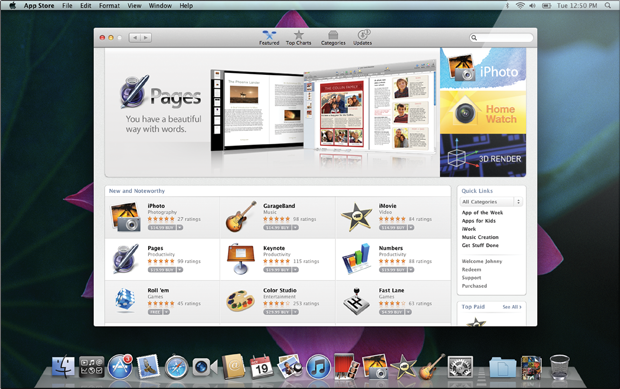Viewport: 620px width, 389px height.
Task: Expand the iPhoto buy button arrow
Action: [180, 227]
